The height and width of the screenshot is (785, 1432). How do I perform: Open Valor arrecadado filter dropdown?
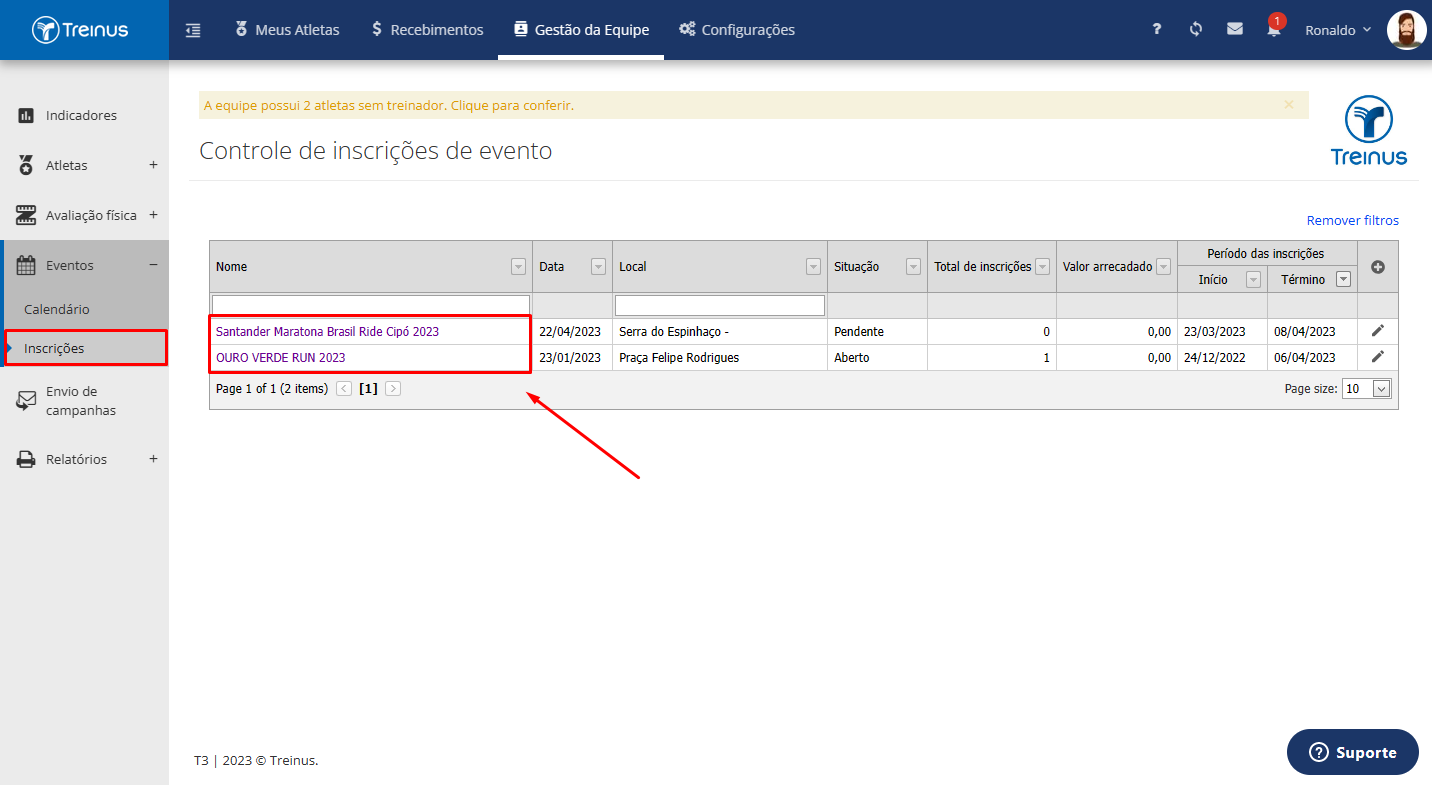[x=1163, y=267]
